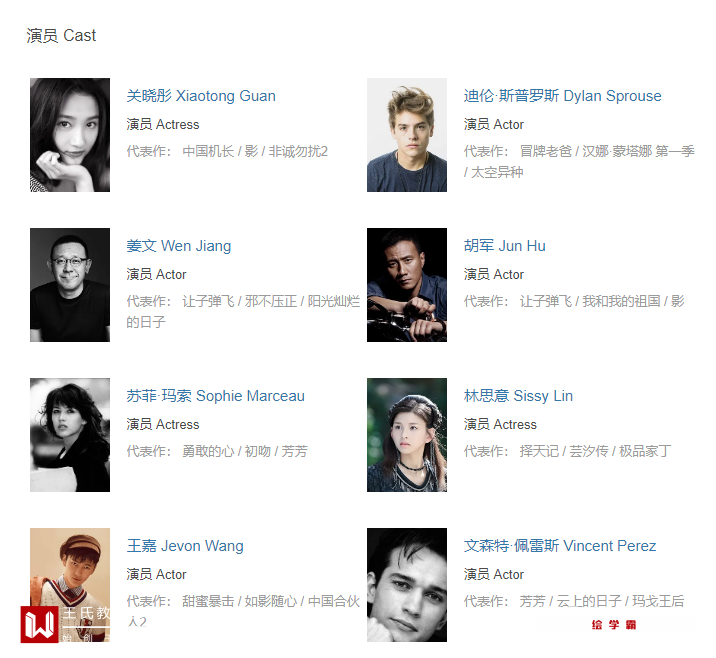Open Vincent Perez's portrait photo
The width and height of the screenshot is (716, 658).
[407, 585]
